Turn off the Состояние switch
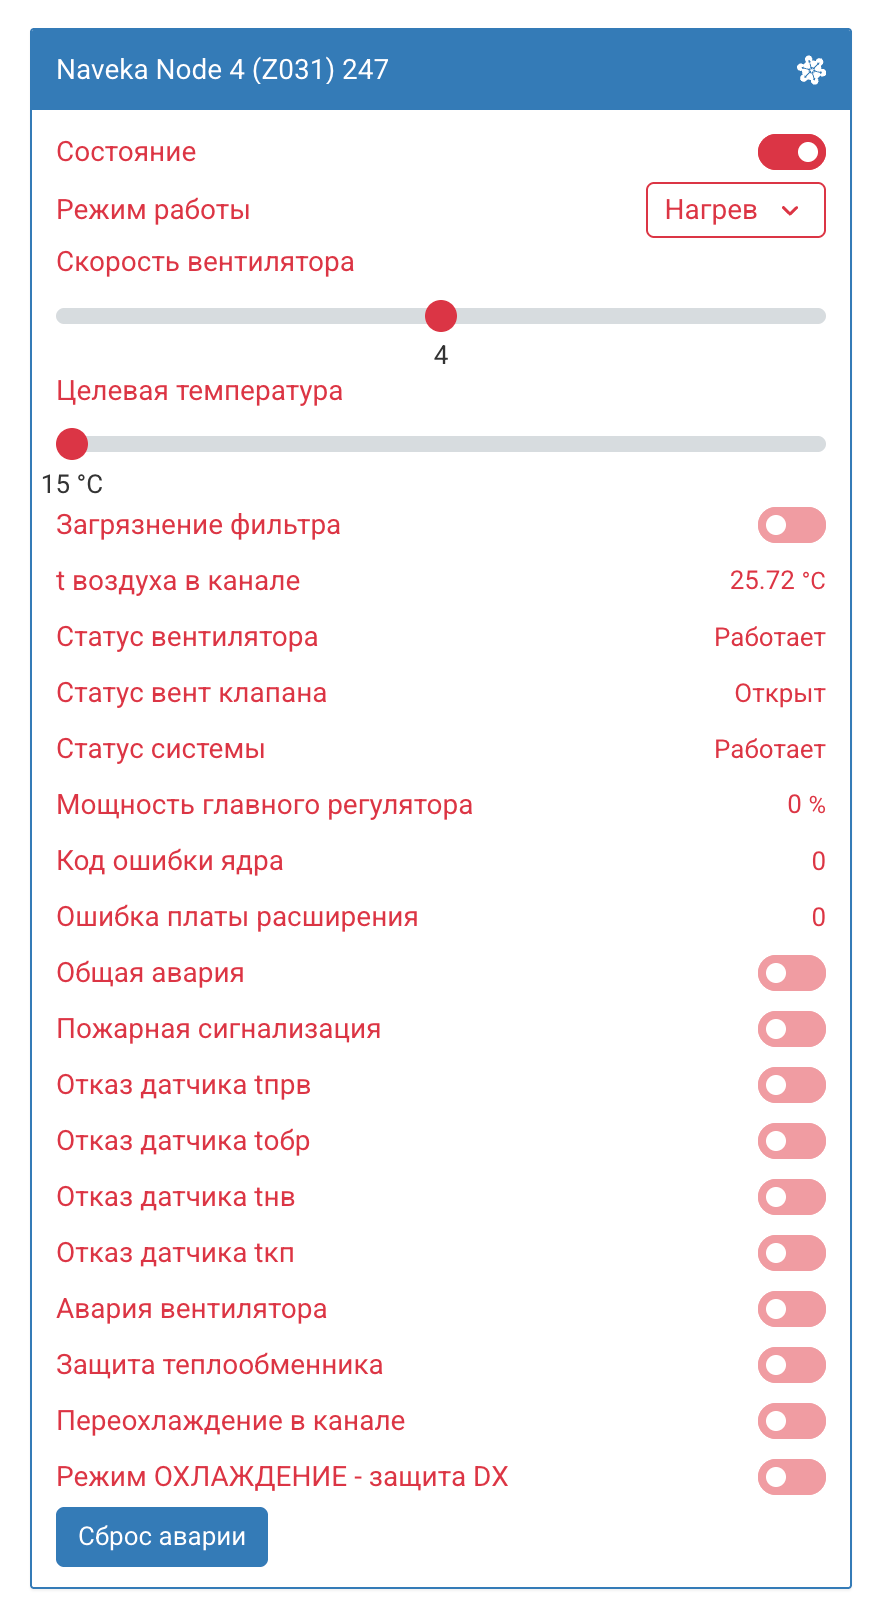The image size is (882, 1610). (x=792, y=152)
